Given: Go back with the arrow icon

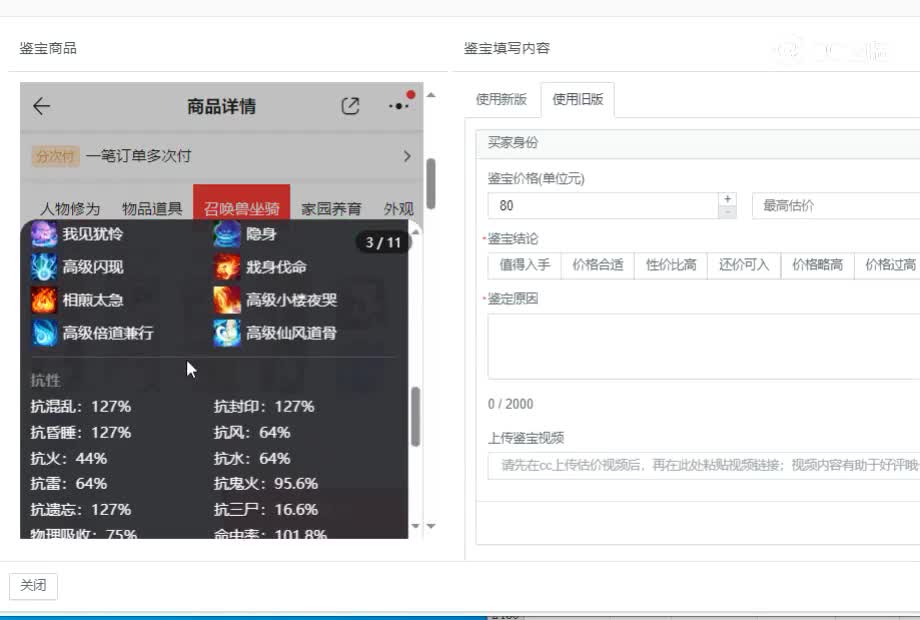Looking at the screenshot, I should (42, 106).
